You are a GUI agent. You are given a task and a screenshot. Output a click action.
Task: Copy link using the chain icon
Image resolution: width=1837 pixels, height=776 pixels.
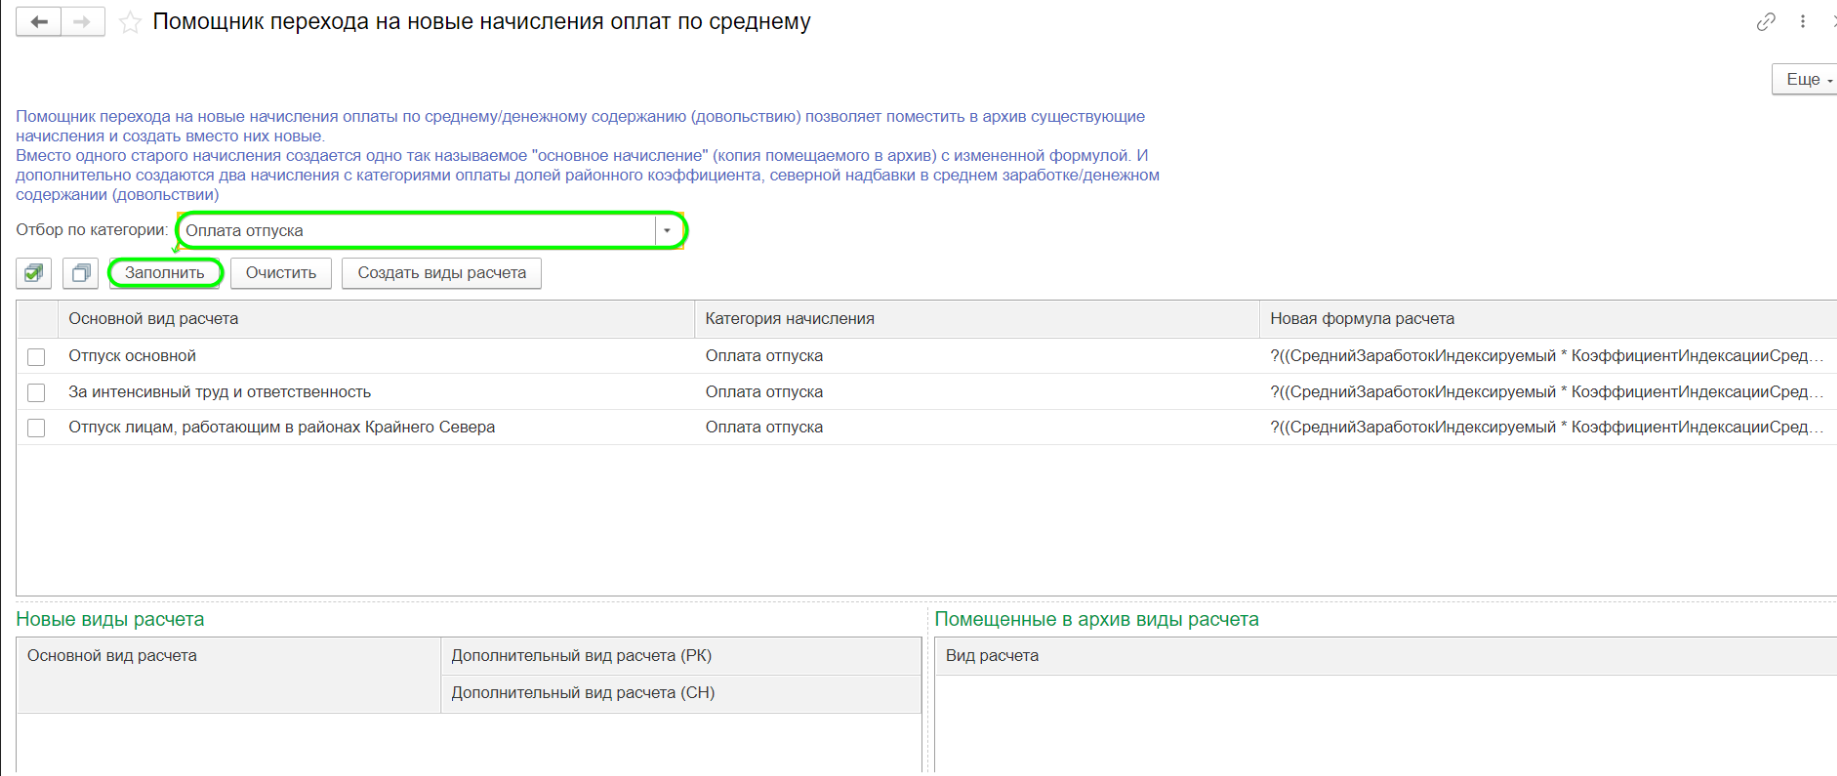click(x=1766, y=22)
